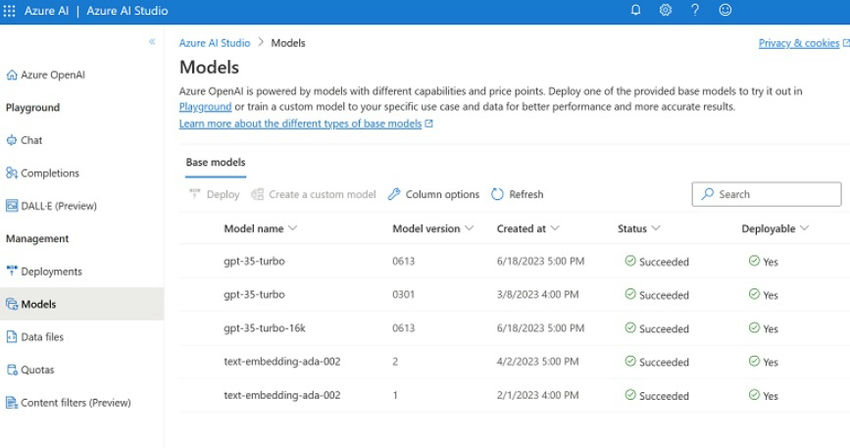Open Created at column sort chevron
This screenshot has height=448, width=850.
[x=555, y=228]
